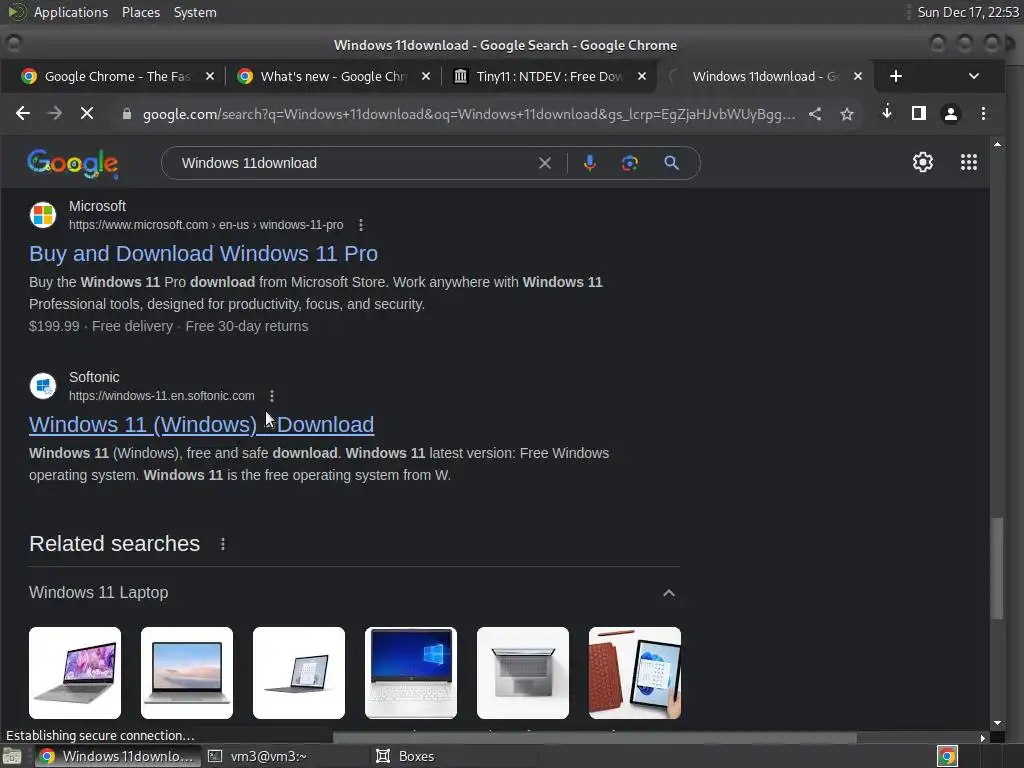
Task: Open more options for Microsoft result
Action: pos(361,225)
